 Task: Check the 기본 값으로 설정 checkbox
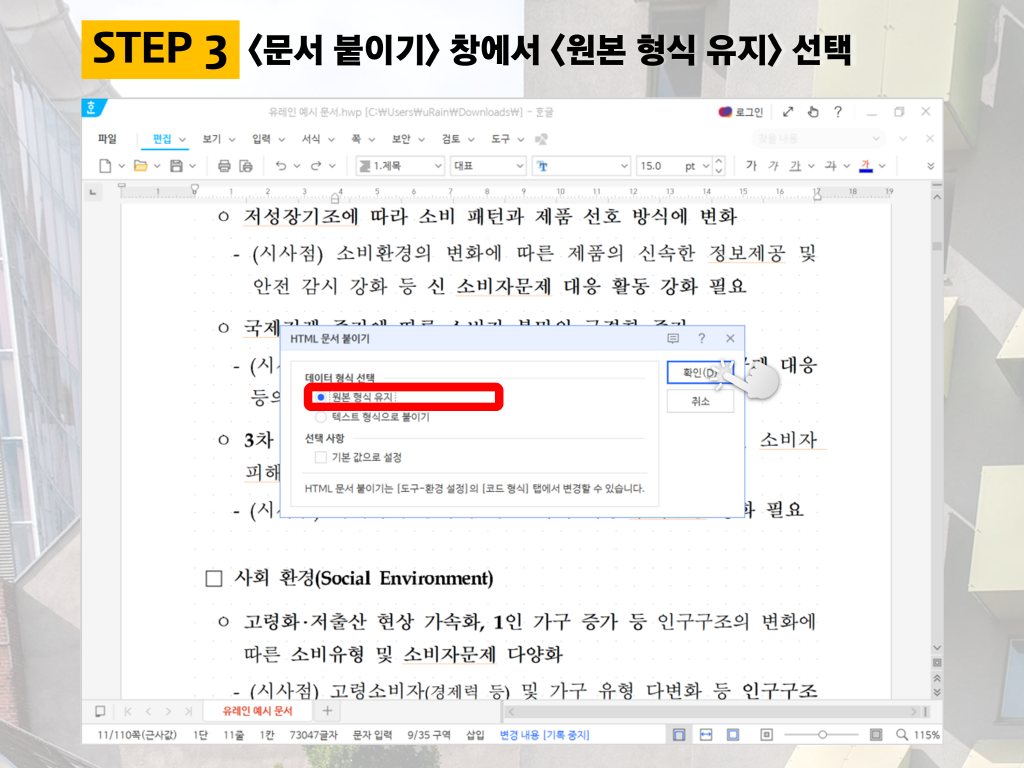coord(321,457)
